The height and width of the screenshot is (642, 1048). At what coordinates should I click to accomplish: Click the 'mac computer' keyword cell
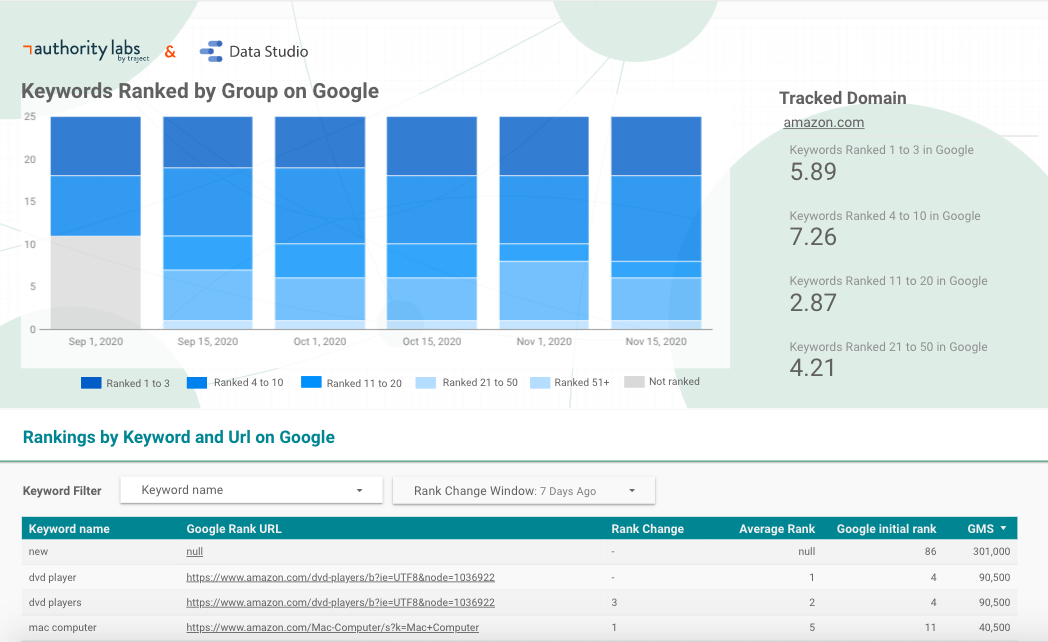[x=62, y=627]
